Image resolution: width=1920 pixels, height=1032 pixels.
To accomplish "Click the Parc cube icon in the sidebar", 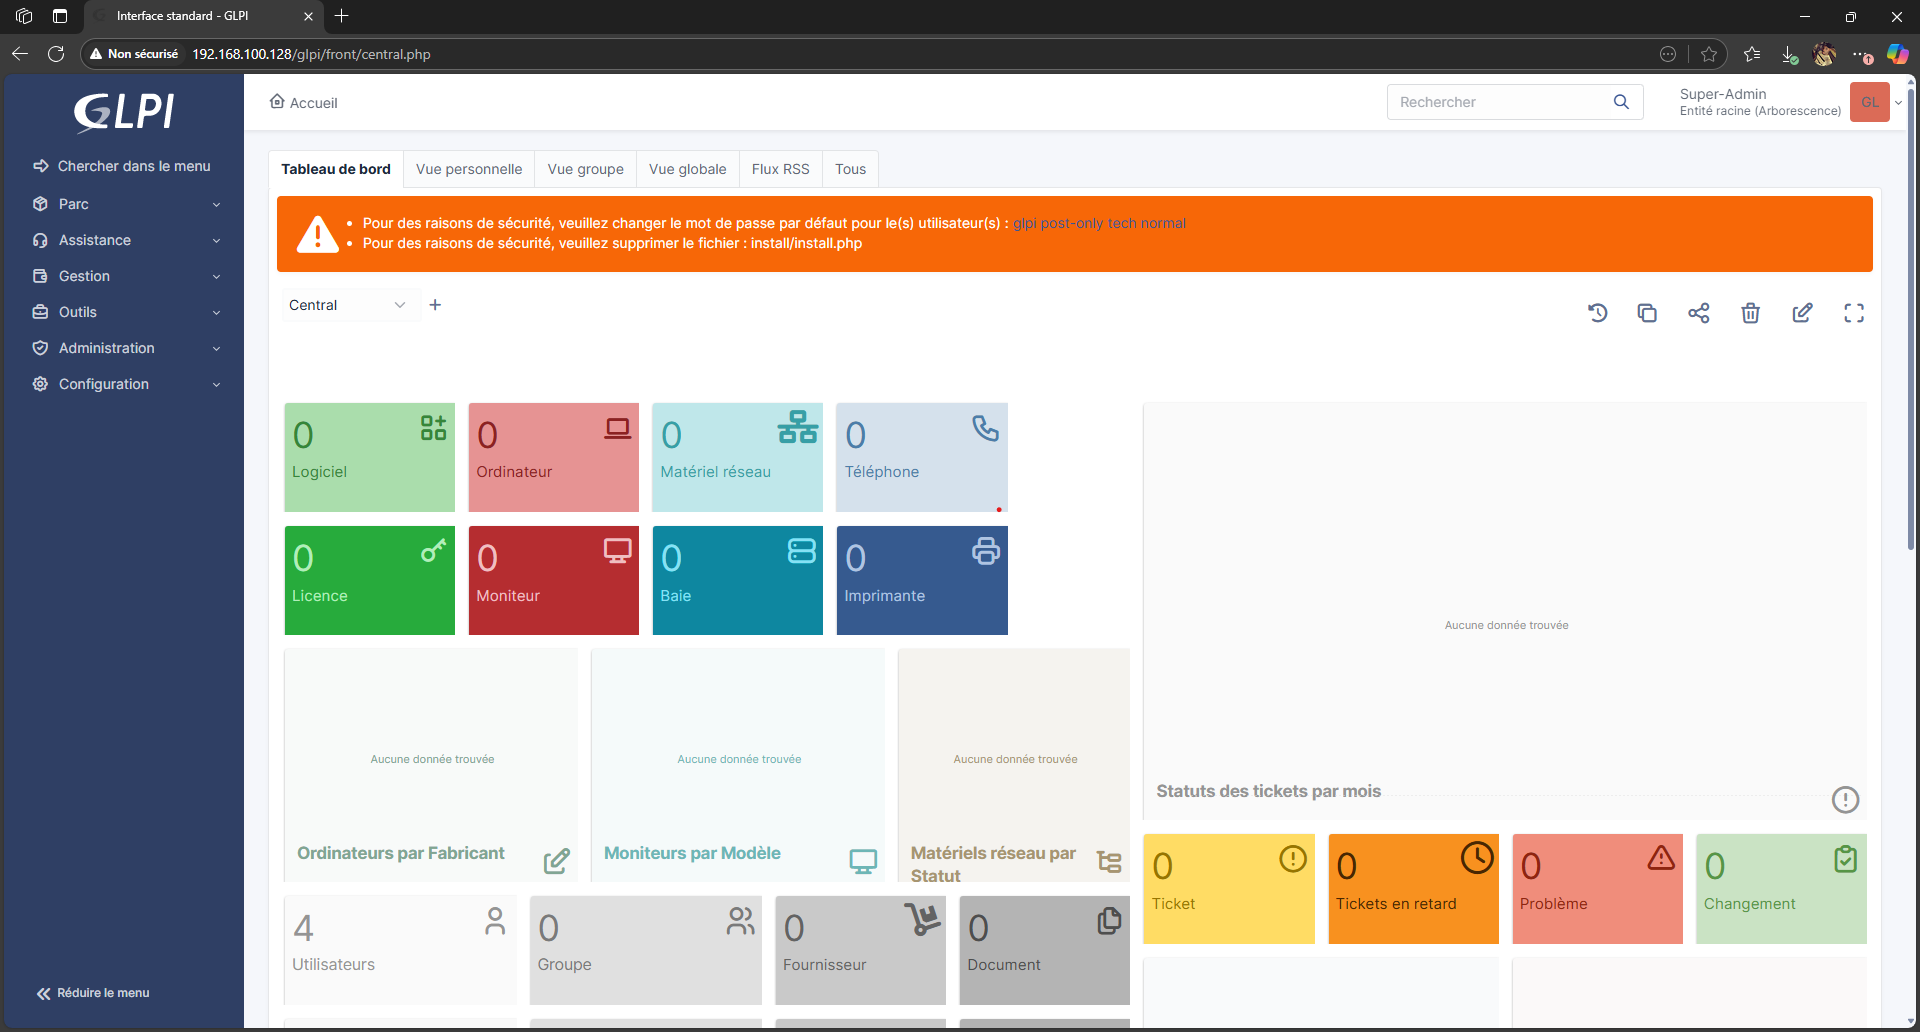I will point(40,204).
